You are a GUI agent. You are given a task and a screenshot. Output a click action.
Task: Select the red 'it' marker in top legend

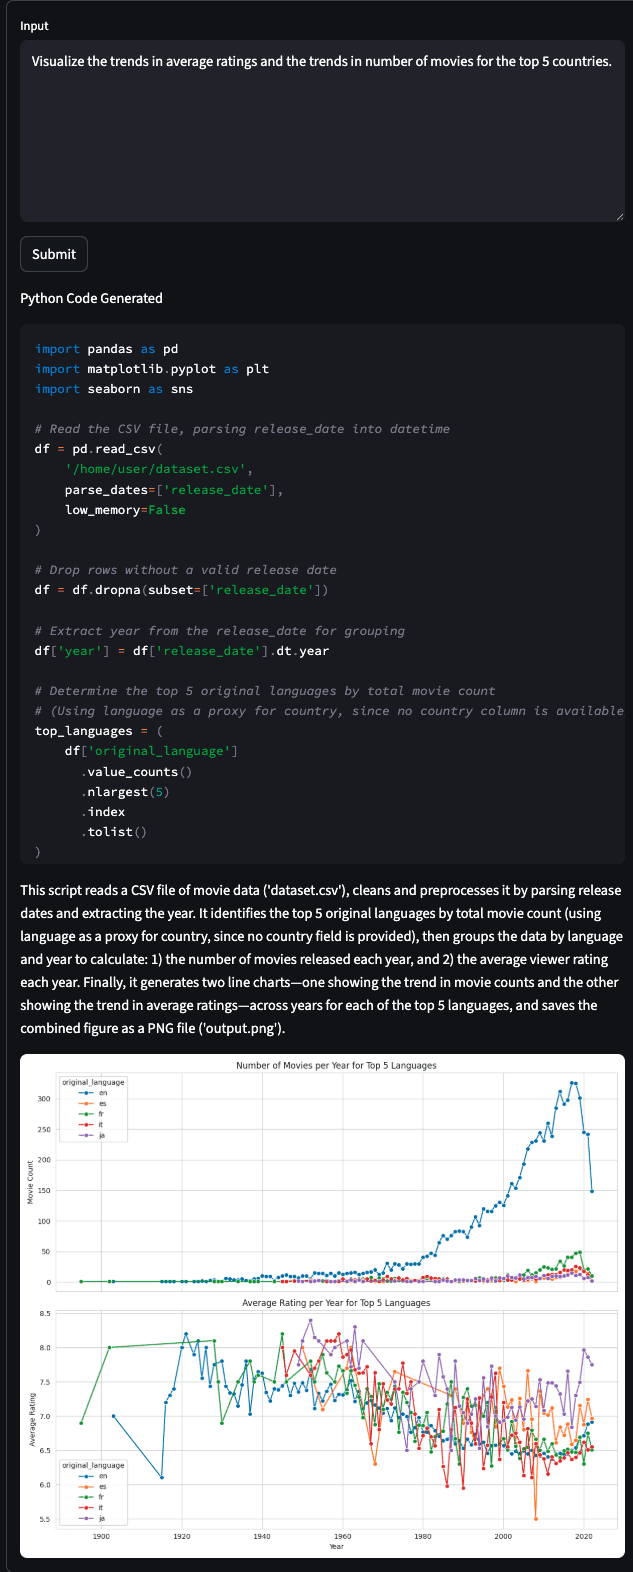pos(85,1124)
